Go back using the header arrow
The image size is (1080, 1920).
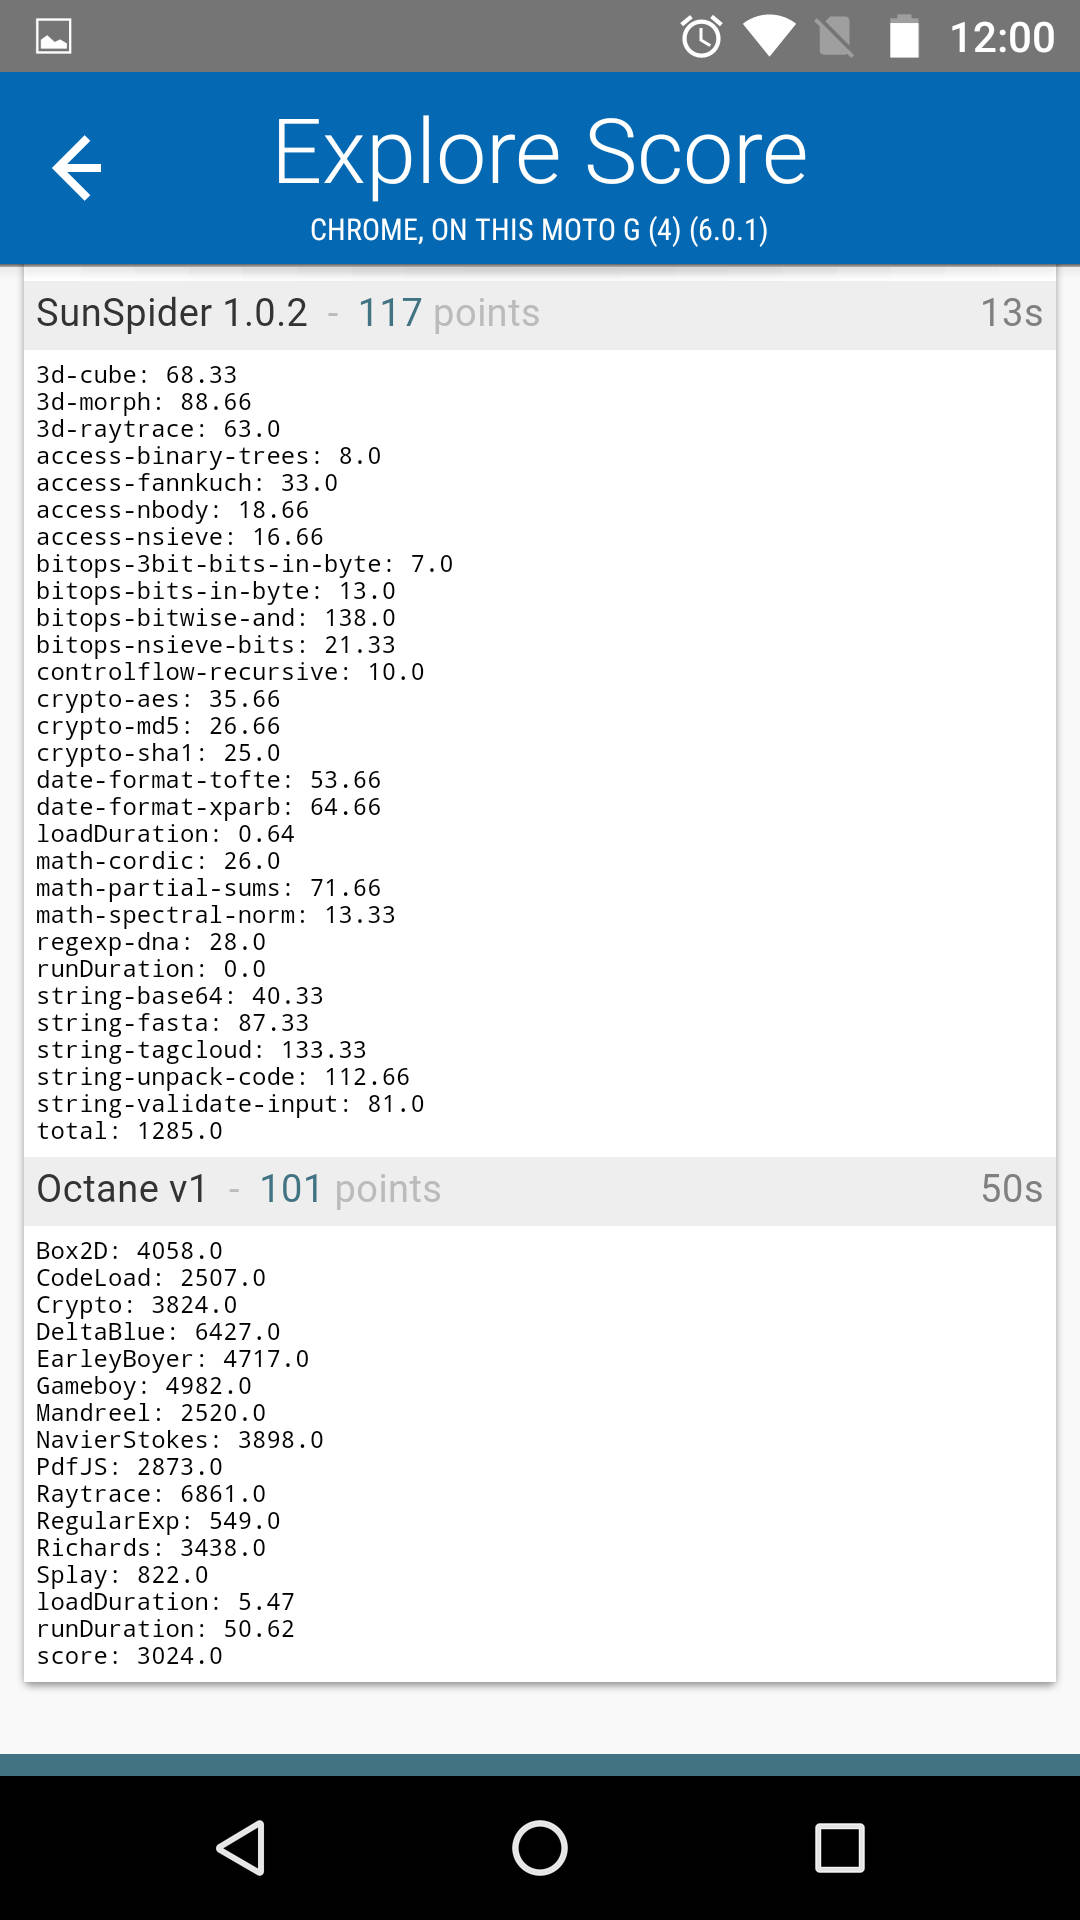coord(77,167)
